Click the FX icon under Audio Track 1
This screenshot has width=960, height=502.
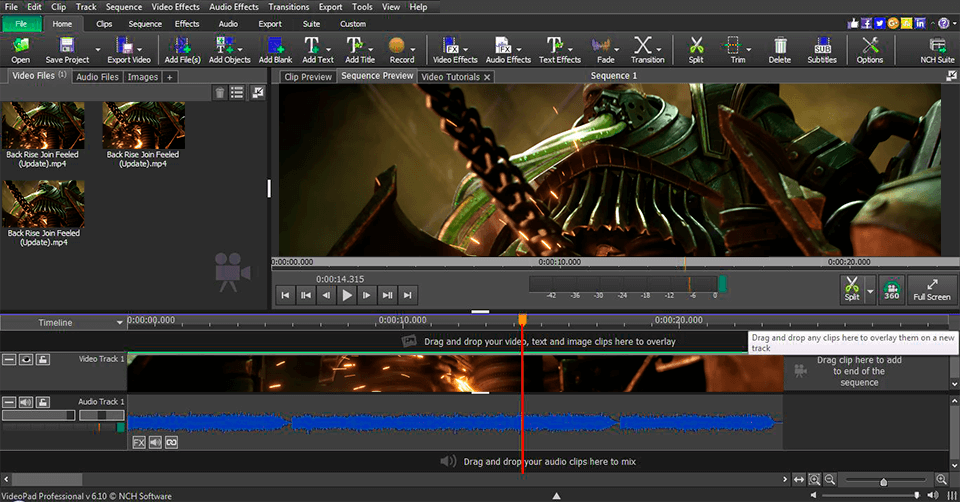(x=139, y=442)
